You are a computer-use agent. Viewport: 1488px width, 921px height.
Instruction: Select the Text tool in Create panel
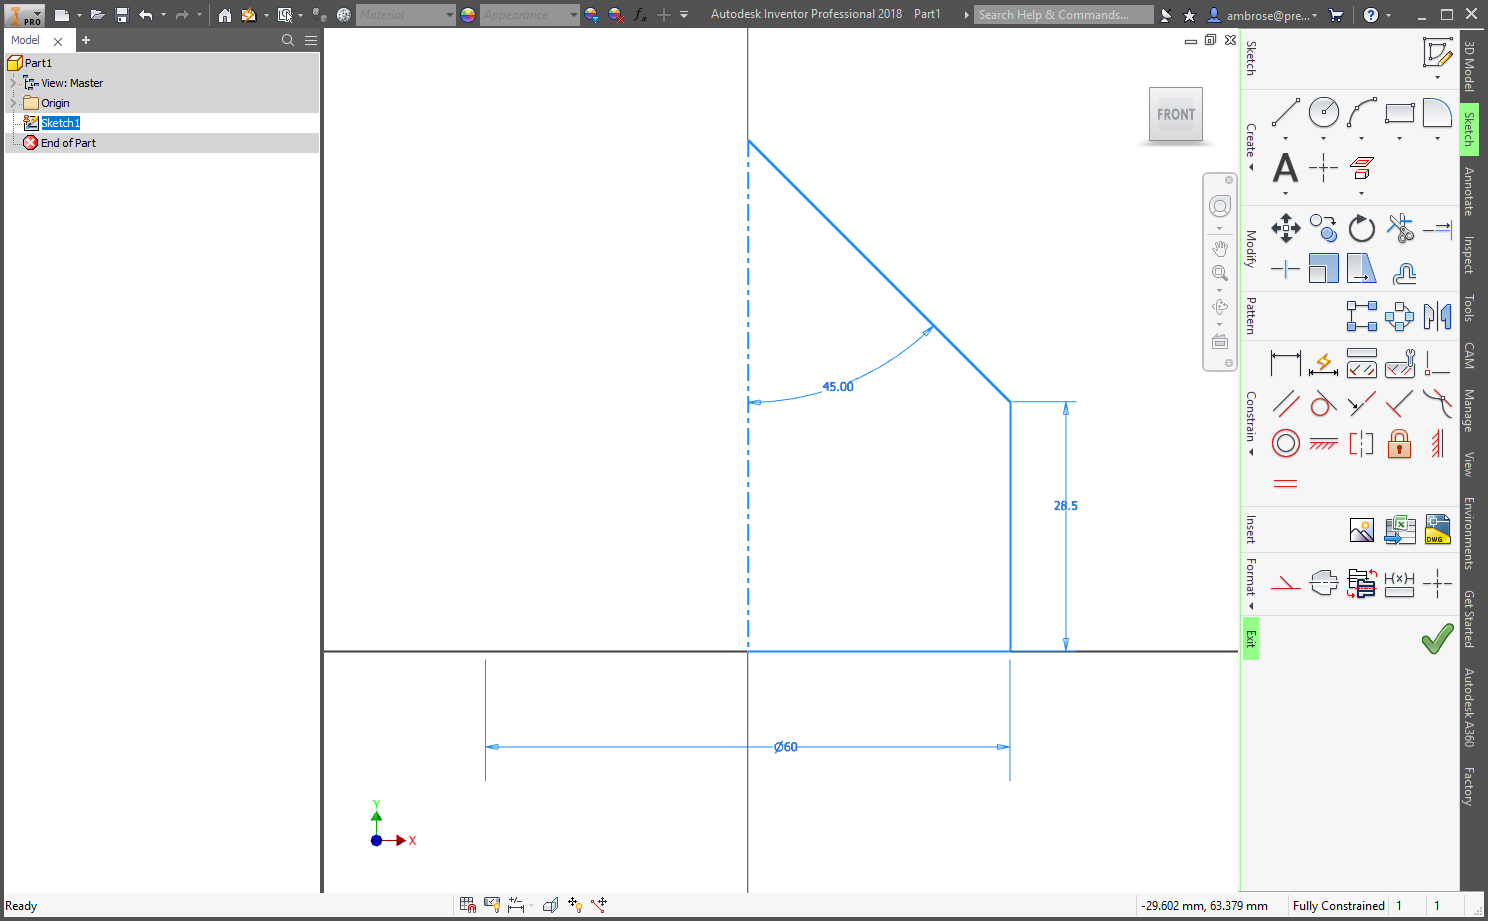pos(1285,170)
